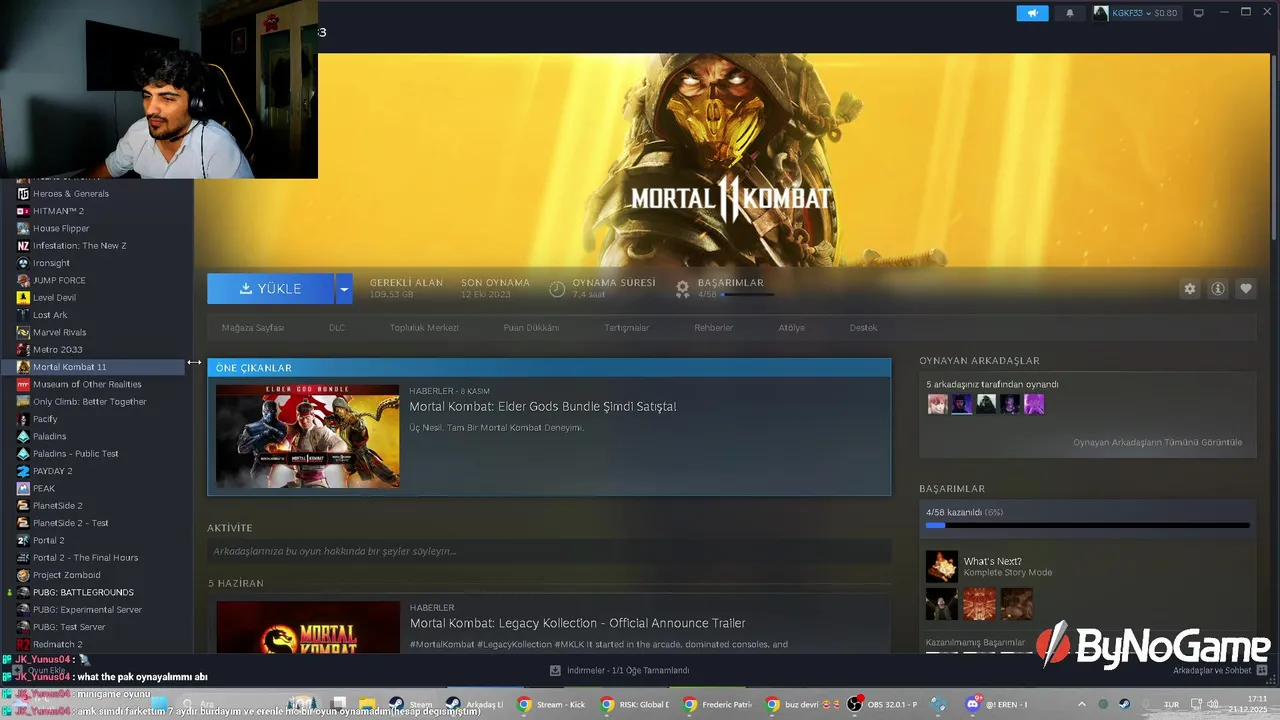Select PUBG: BATTLEGROUNDS in library
1280x720 pixels.
[83, 592]
